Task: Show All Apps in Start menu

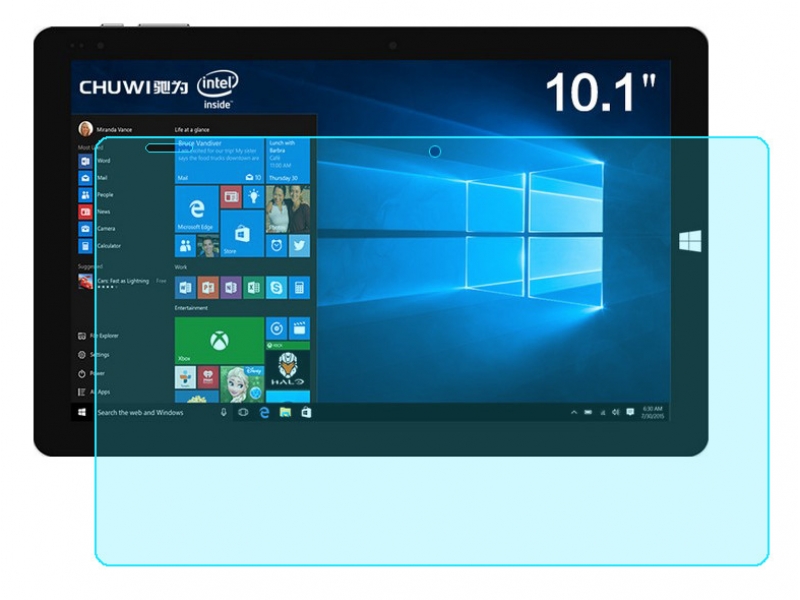Action: tap(94, 392)
